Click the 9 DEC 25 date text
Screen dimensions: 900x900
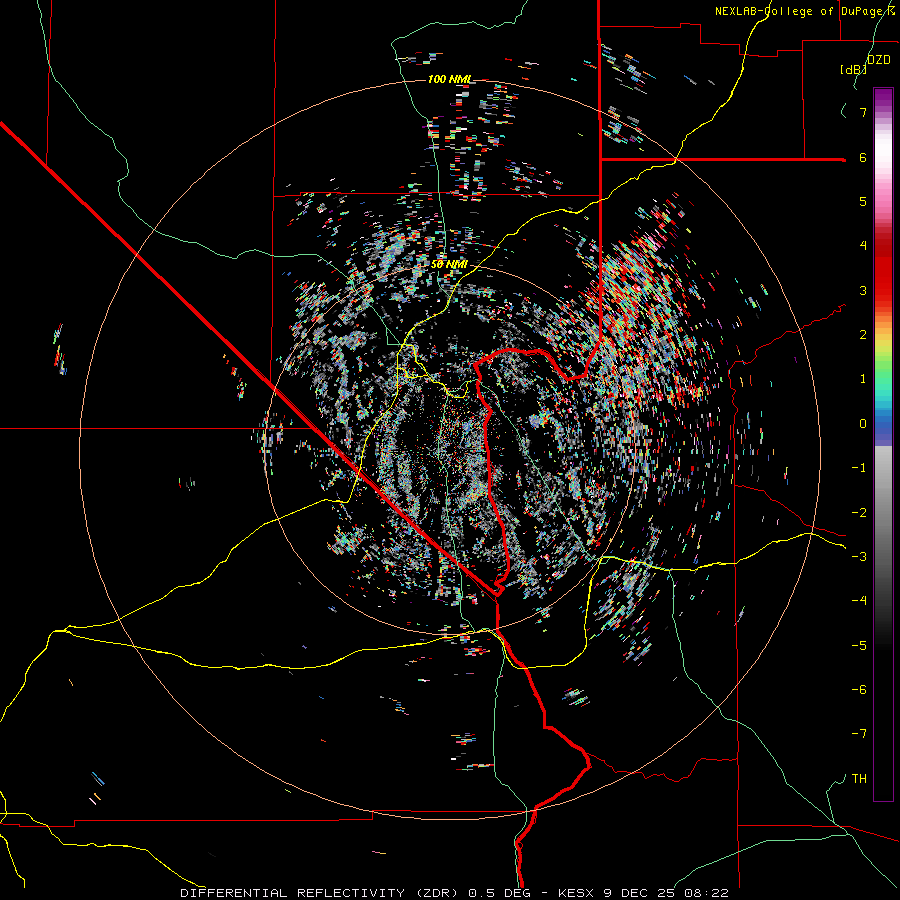pyautogui.click(x=641, y=893)
